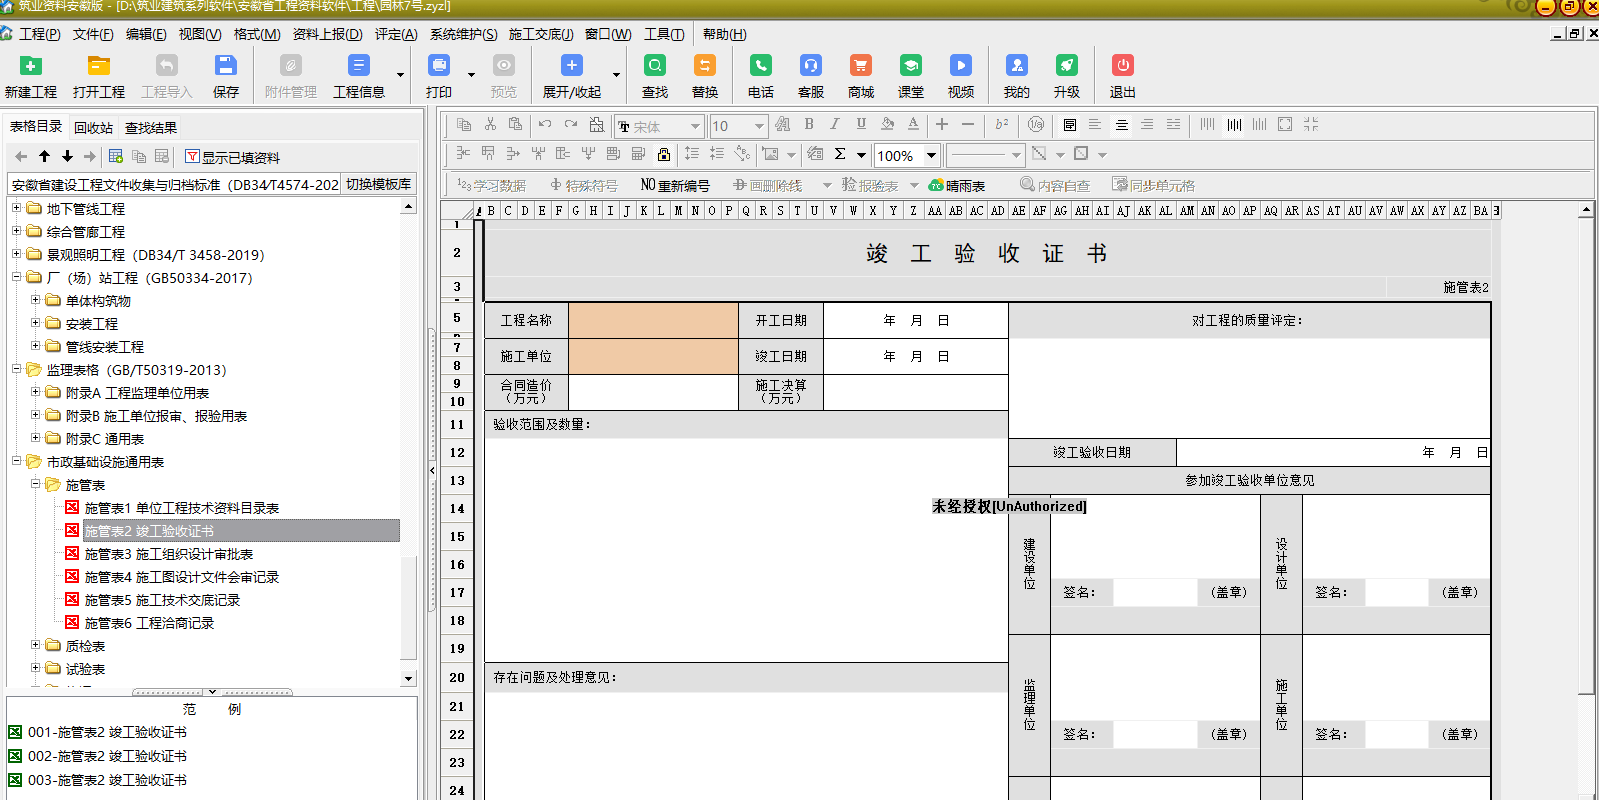Switch to the 回收站 tab
This screenshot has height=800, width=1599.
click(x=93, y=128)
